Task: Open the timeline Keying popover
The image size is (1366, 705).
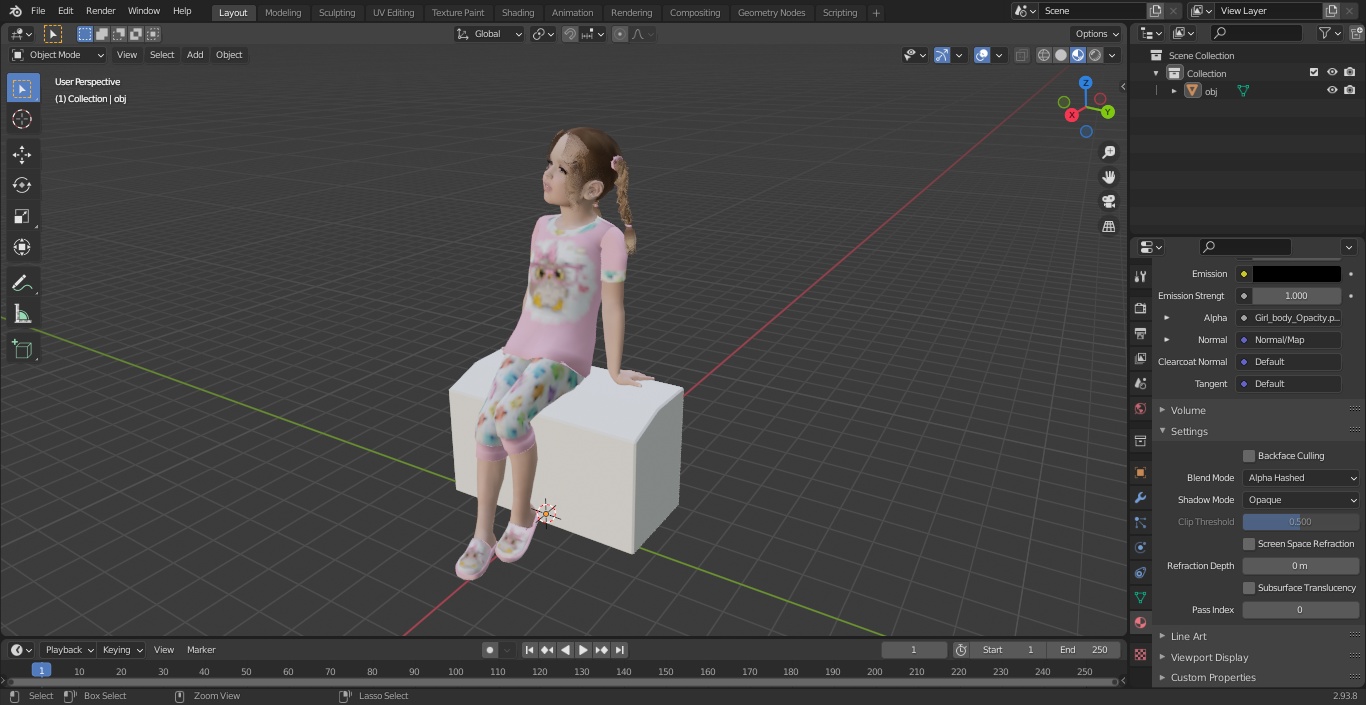Action: point(122,650)
